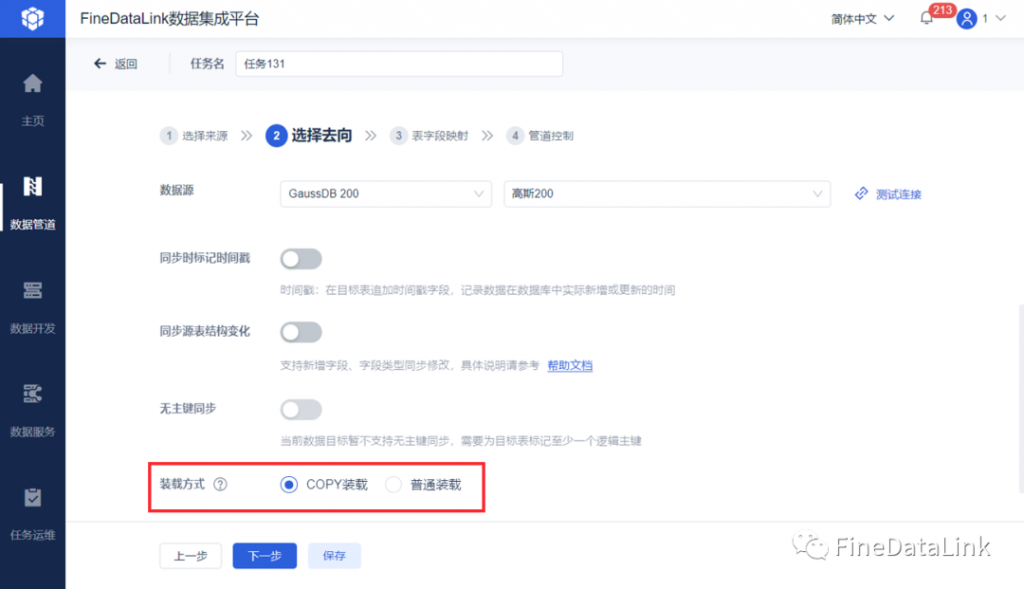Image resolution: width=1024 pixels, height=589 pixels.
Task: Click the 保存 button
Action: pyautogui.click(x=334, y=556)
